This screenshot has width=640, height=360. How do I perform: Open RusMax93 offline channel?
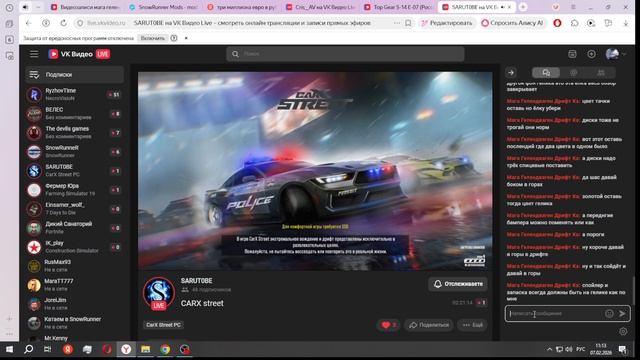pos(75,266)
